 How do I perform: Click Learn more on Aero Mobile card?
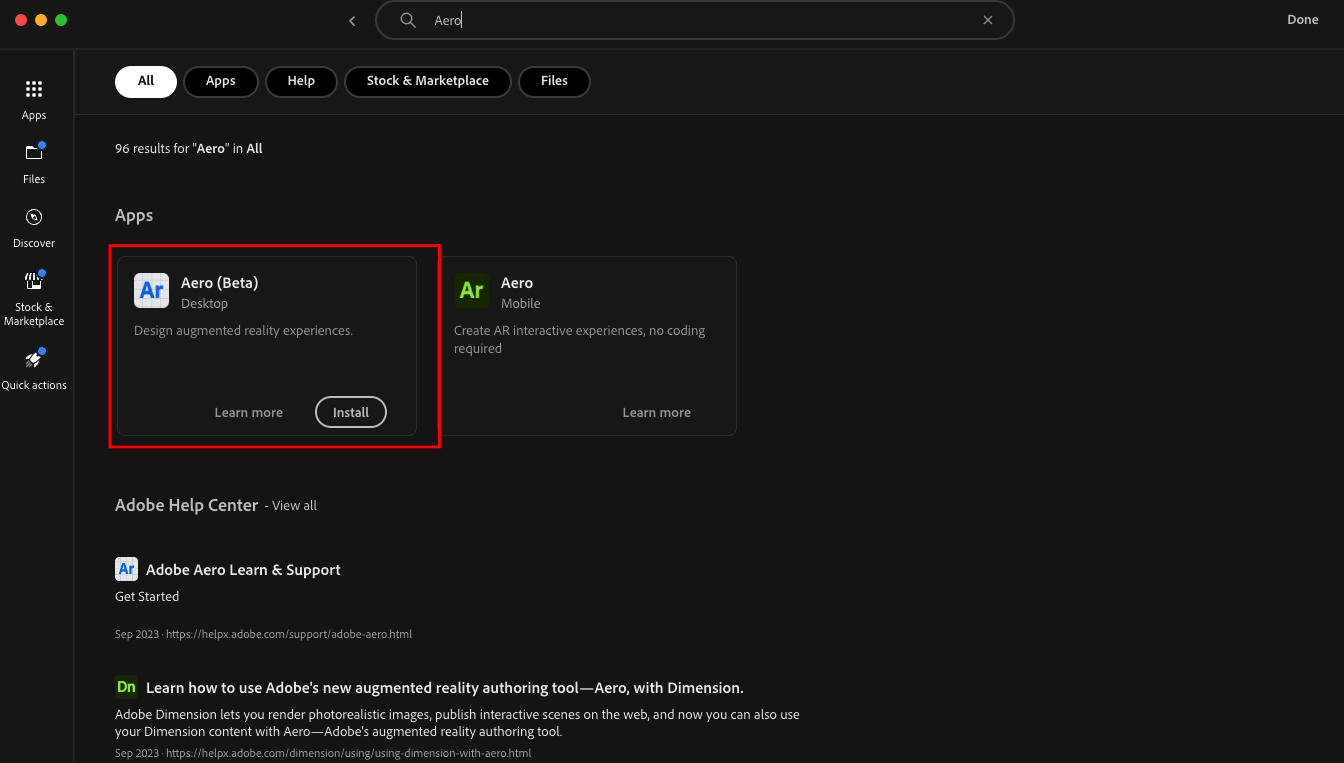tap(656, 413)
